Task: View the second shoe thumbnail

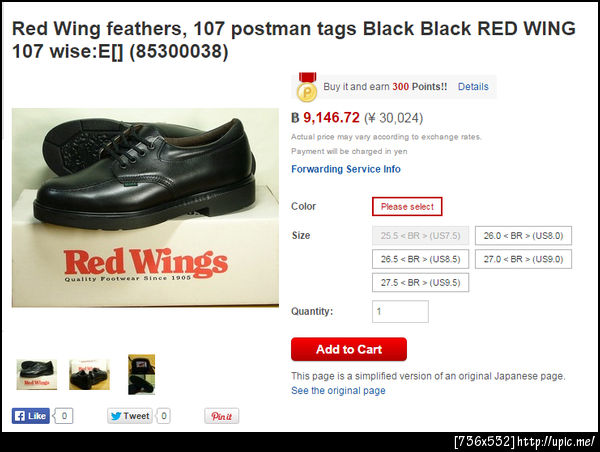Action: point(89,374)
